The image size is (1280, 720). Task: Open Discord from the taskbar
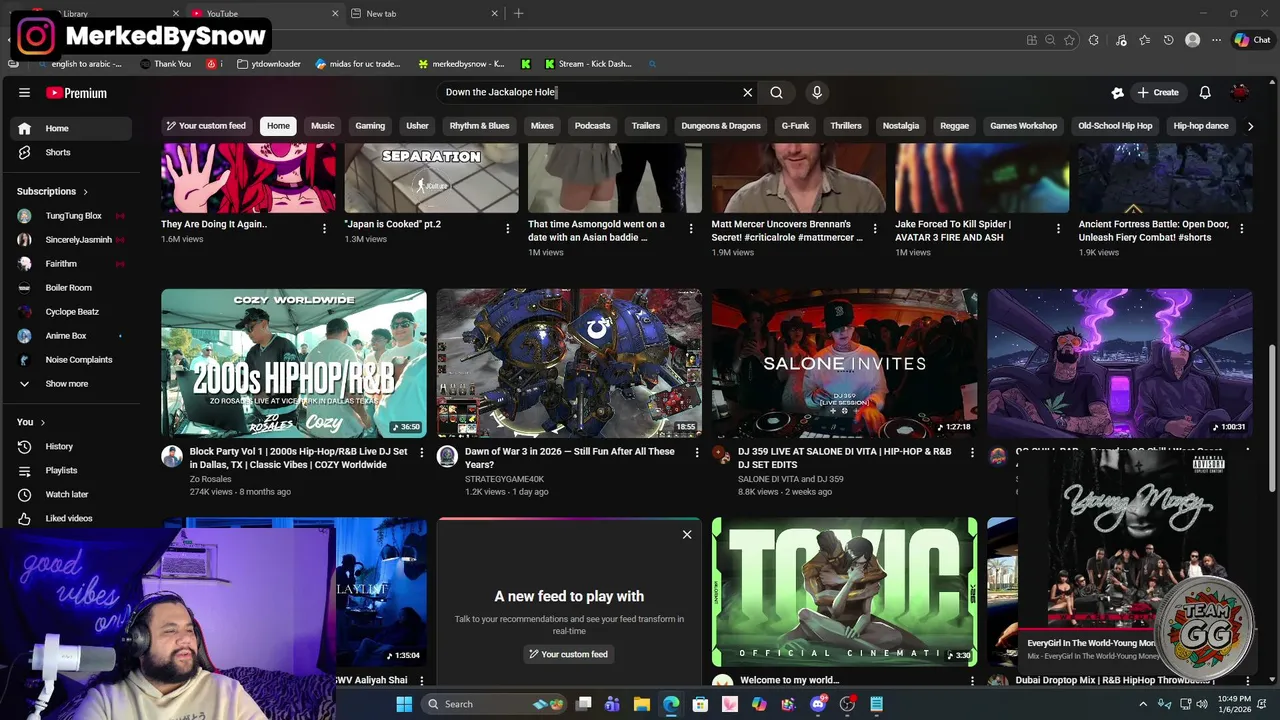coord(818,704)
